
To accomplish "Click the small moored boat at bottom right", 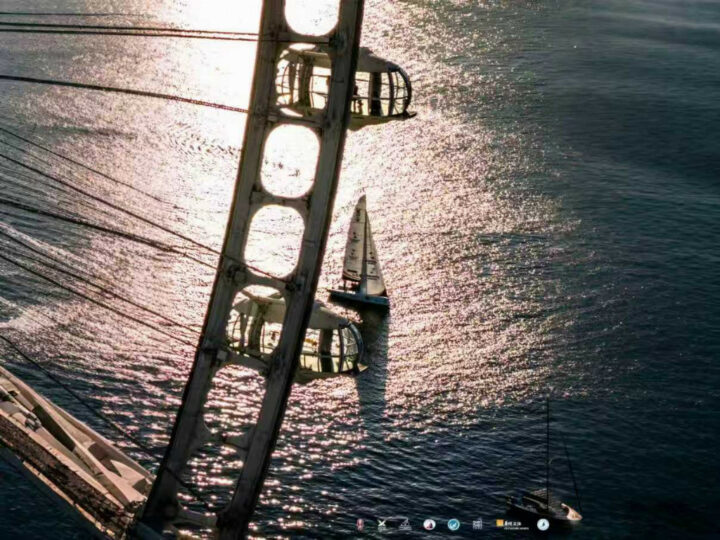I will pyautogui.click(x=544, y=505).
